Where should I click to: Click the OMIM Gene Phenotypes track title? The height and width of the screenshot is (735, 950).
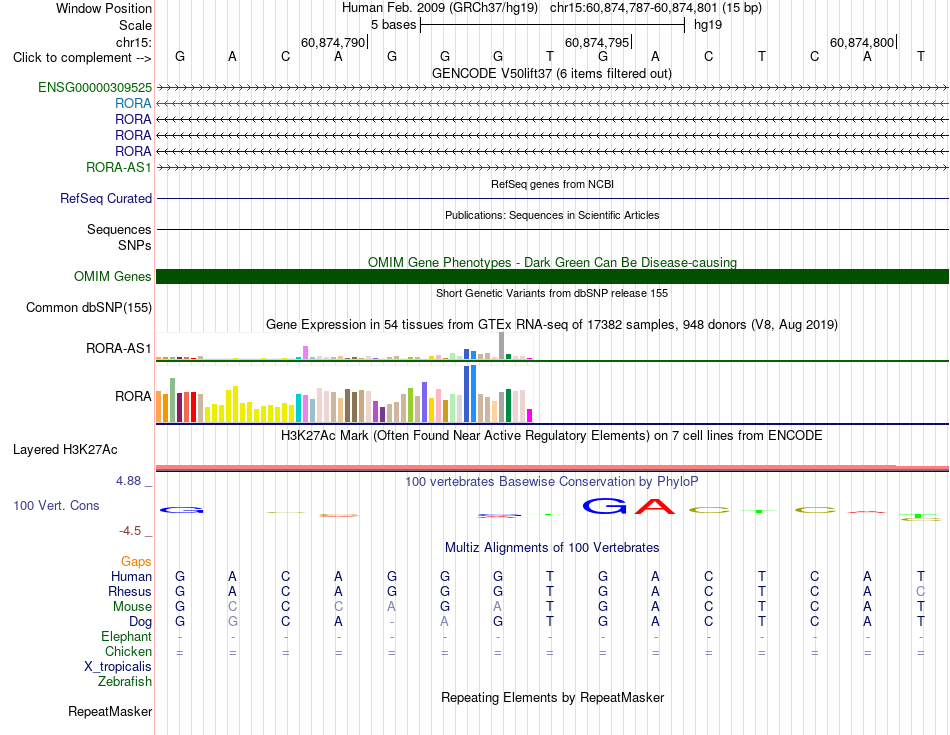point(552,262)
